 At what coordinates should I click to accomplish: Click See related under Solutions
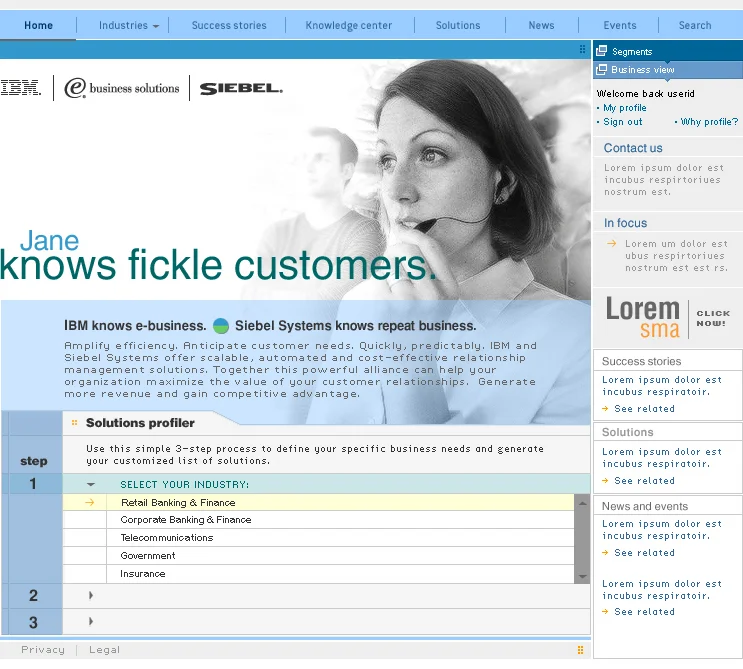(644, 481)
